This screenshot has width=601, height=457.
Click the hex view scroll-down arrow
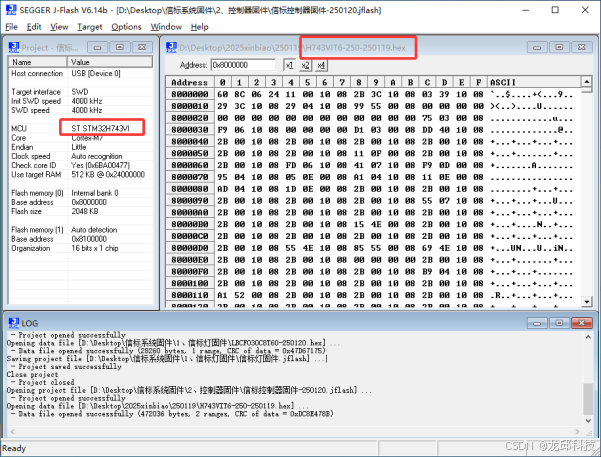(x=586, y=302)
